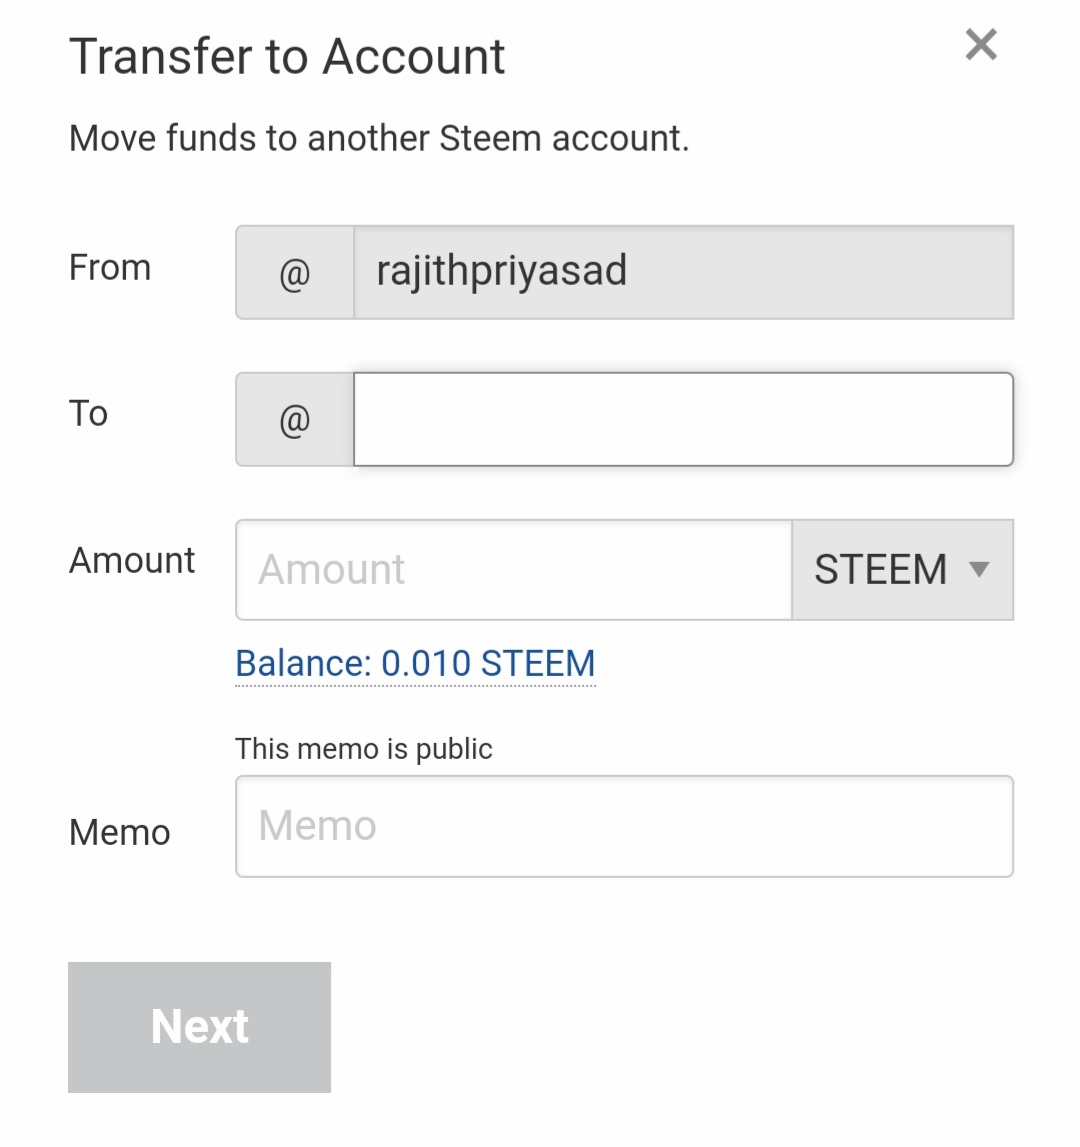Click the Transfer to Account heading
The image size is (1080, 1147).
coord(287,57)
